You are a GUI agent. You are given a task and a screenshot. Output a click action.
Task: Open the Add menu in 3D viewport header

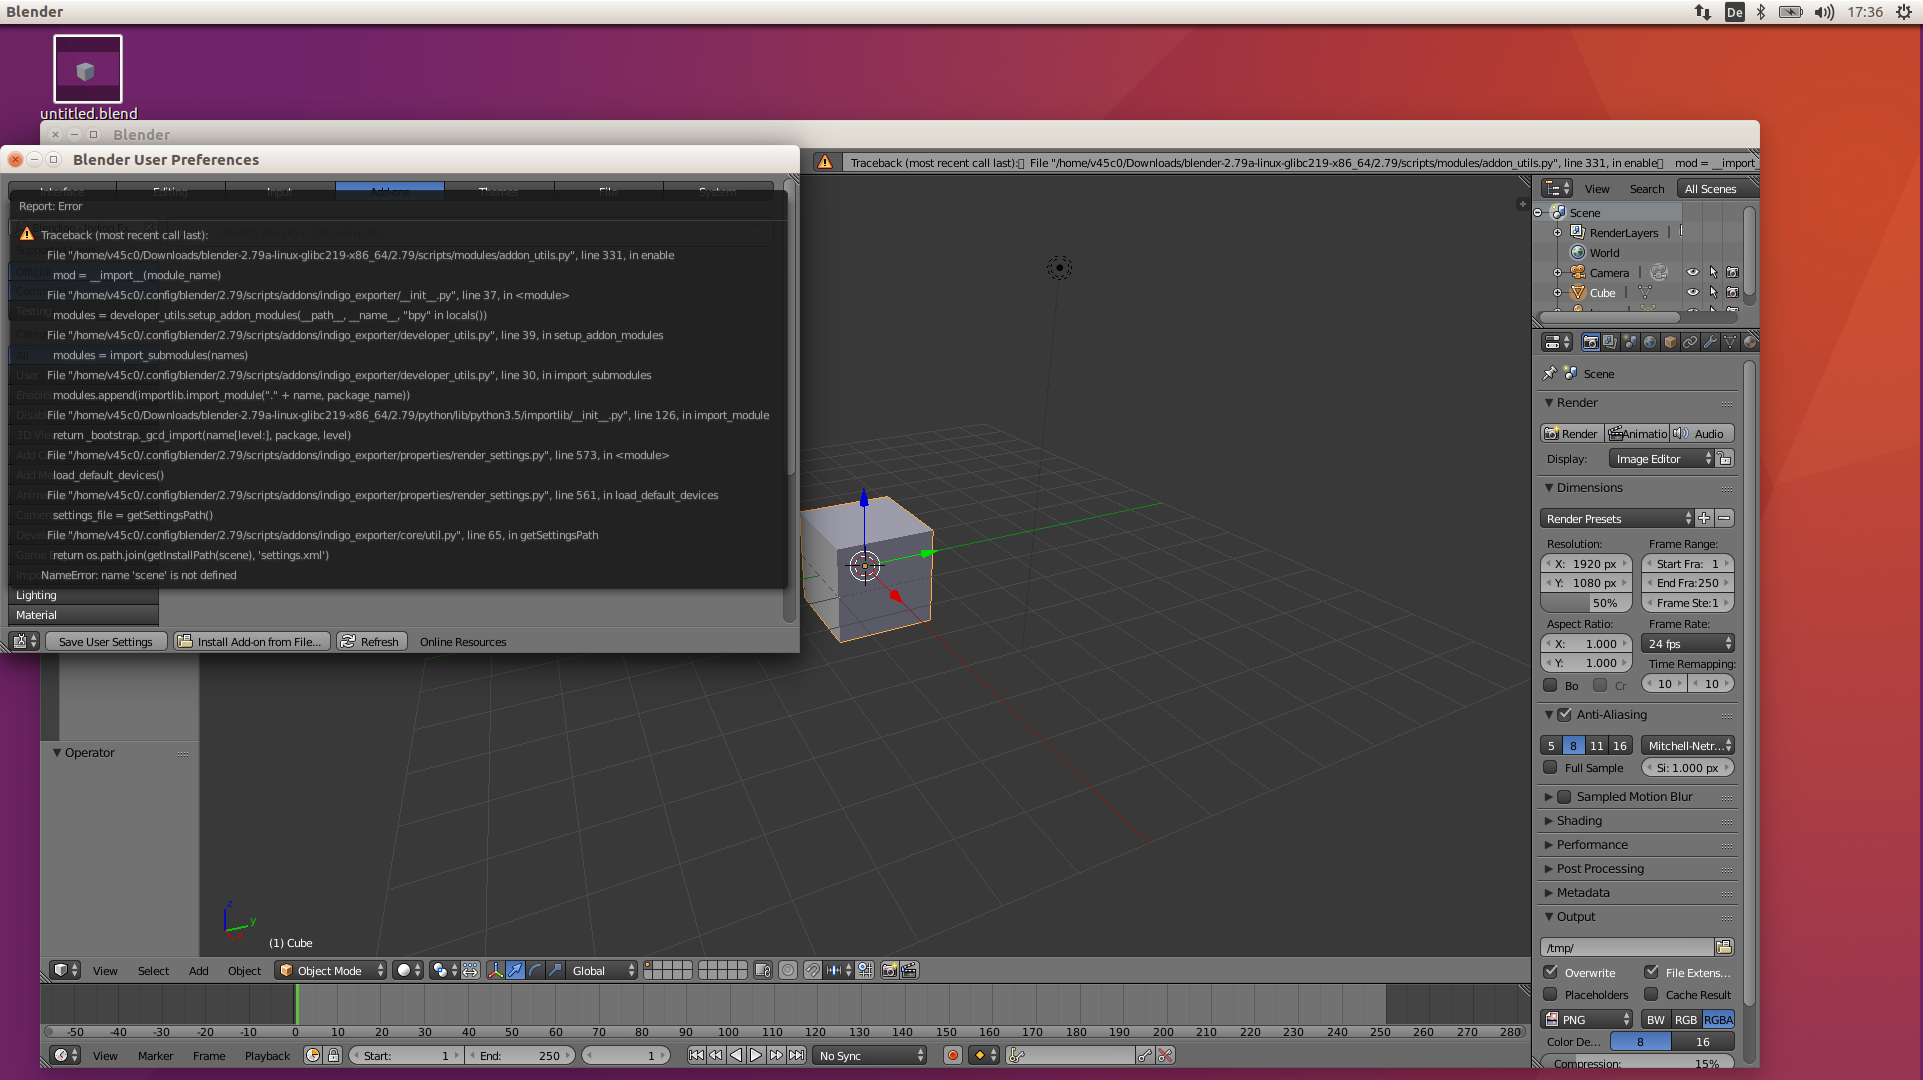(x=199, y=970)
